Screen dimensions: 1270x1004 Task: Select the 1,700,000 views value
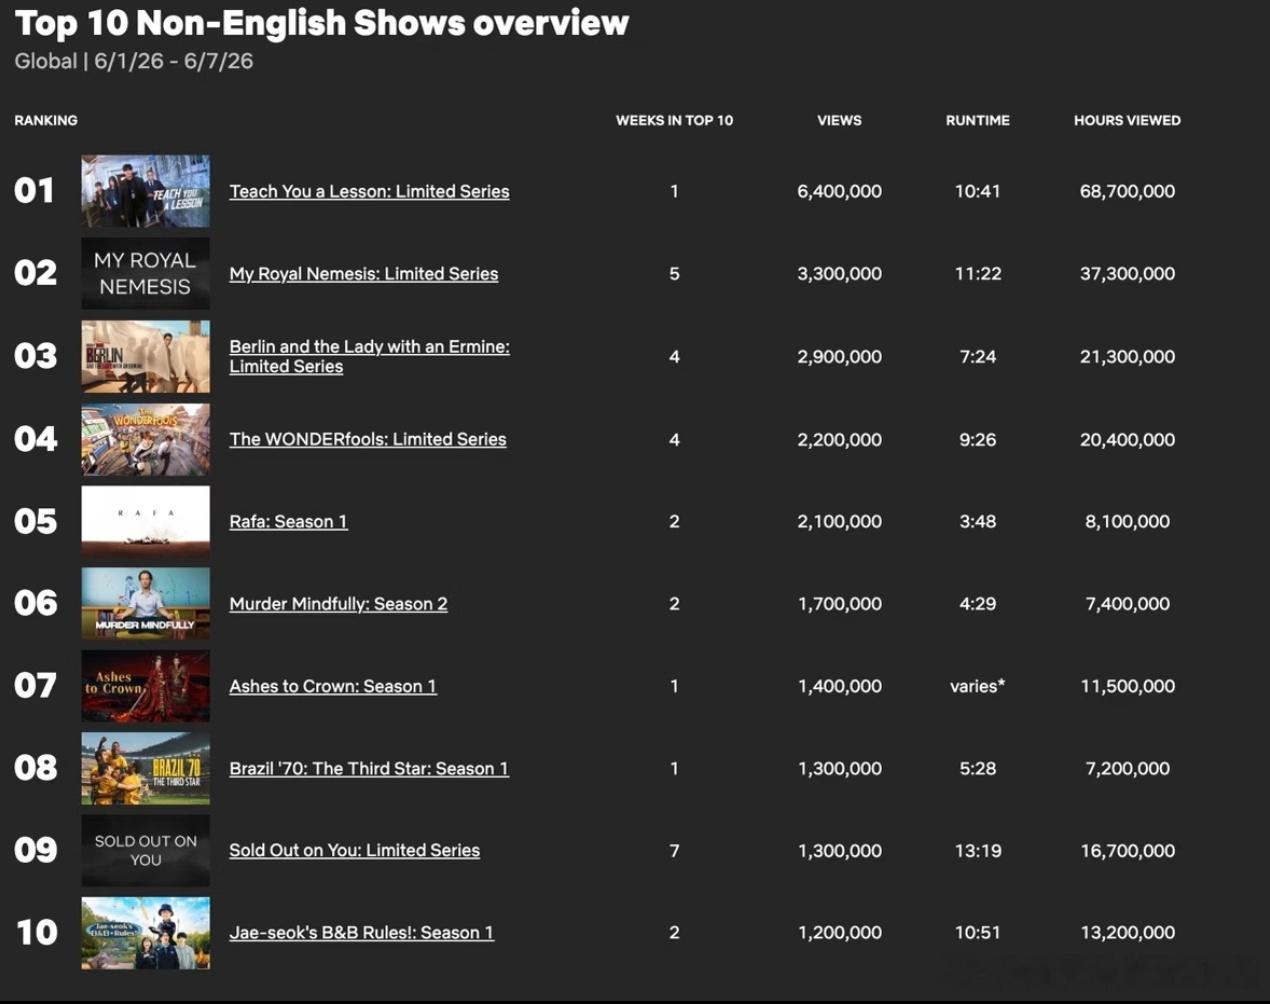(x=839, y=603)
